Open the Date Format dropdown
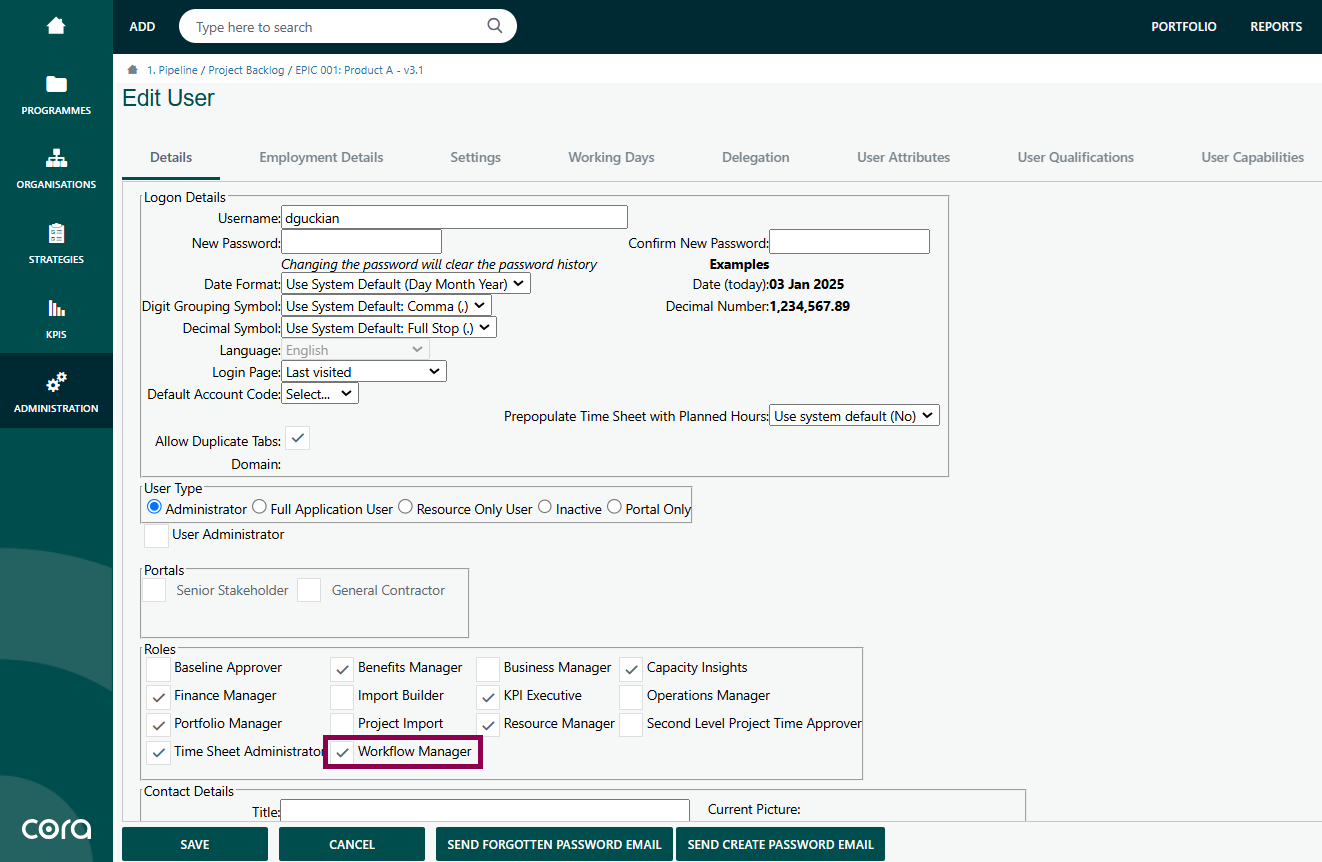Image resolution: width=1322 pixels, height=862 pixels. (406, 284)
